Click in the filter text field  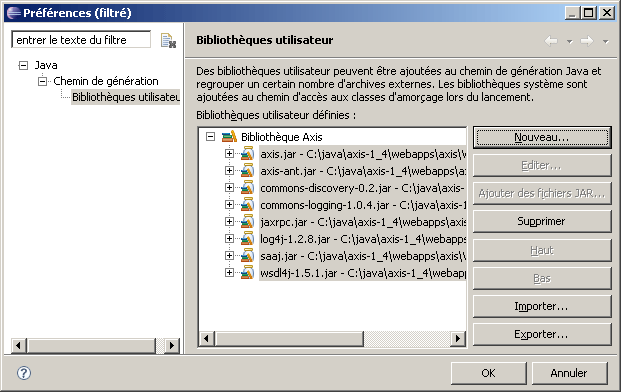(x=81, y=40)
